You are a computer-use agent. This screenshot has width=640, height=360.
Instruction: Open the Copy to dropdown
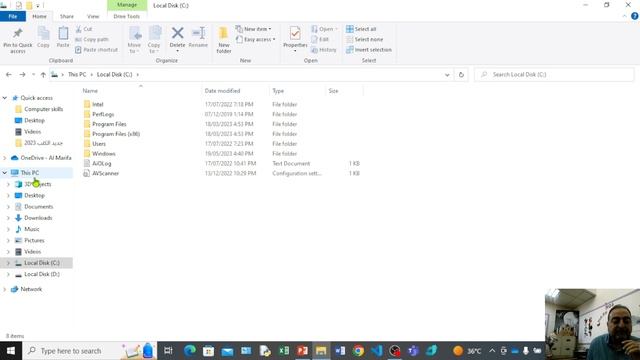click(x=154, y=40)
